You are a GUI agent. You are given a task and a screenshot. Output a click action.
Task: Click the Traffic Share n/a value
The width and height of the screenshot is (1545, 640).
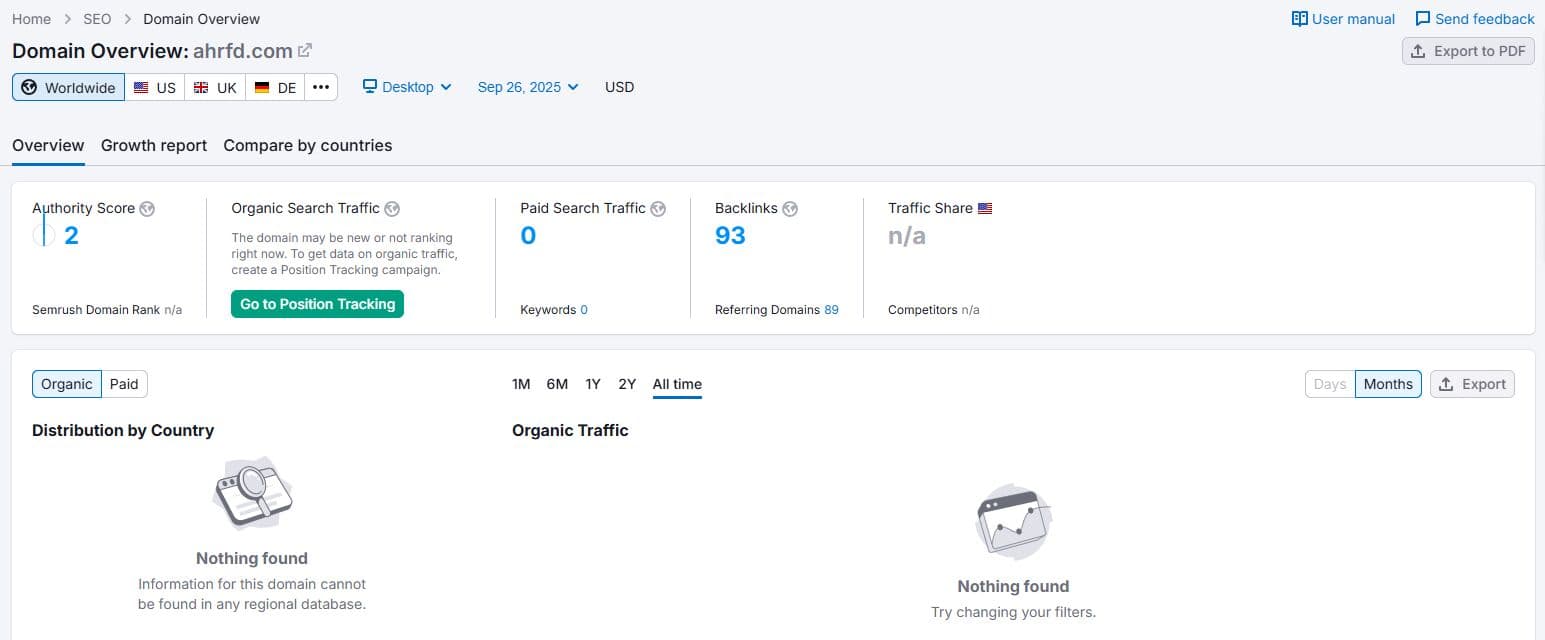click(907, 236)
